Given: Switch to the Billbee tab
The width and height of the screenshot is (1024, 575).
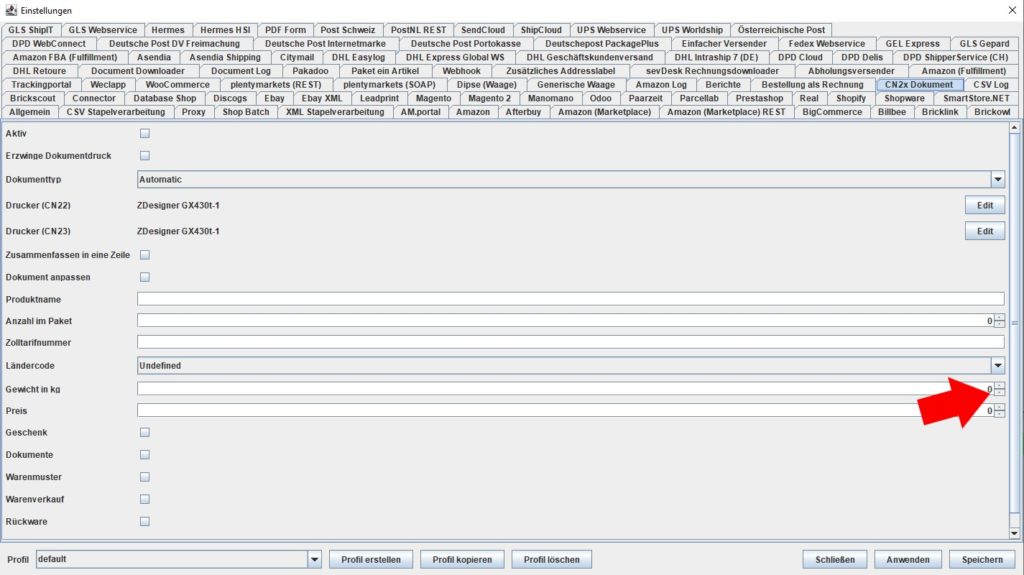Looking at the screenshot, I should [892, 112].
